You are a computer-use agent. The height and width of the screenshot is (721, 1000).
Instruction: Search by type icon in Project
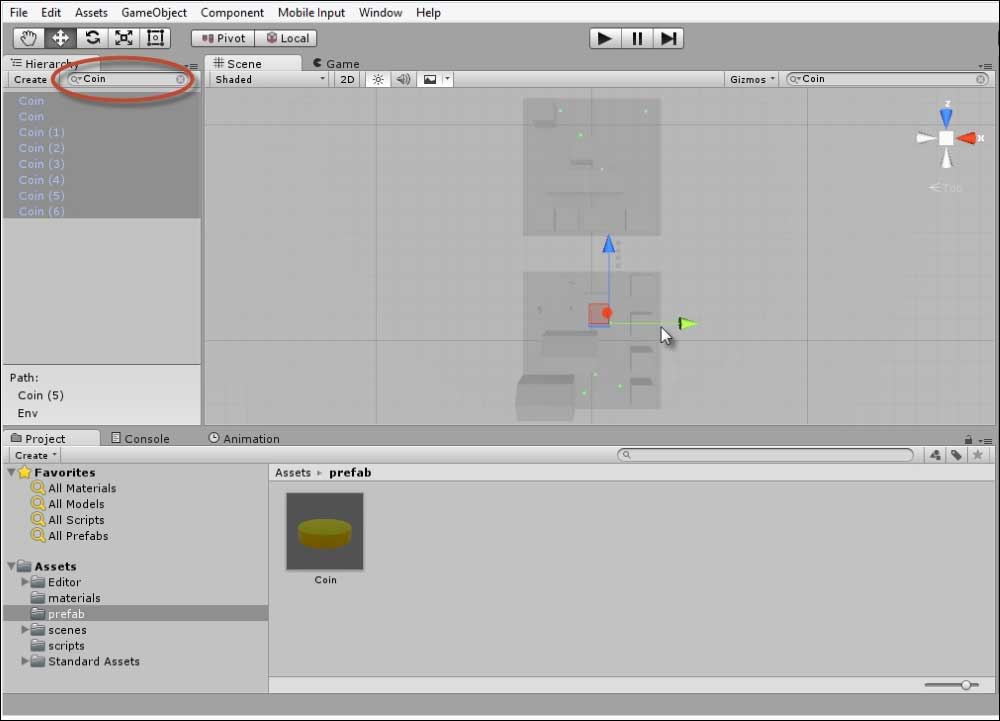(935, 455)
